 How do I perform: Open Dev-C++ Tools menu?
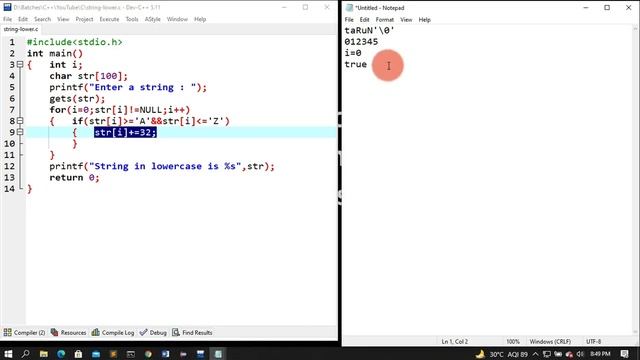pos(132,19)
